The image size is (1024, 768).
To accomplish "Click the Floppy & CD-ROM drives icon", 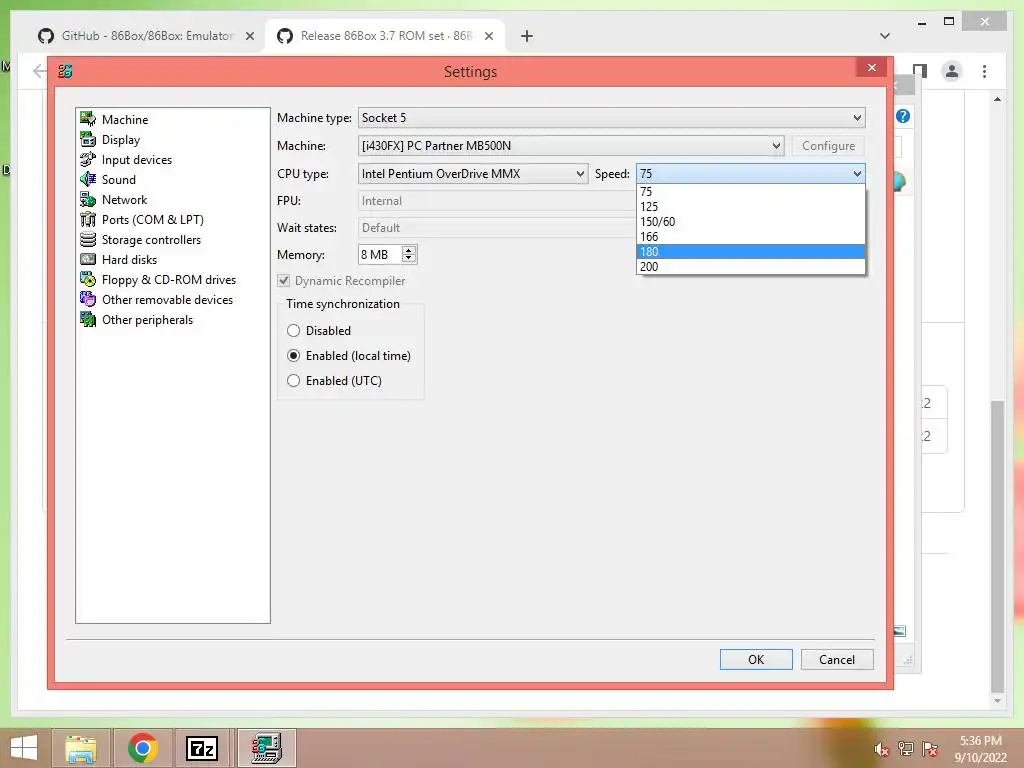I will tap(88, 280).
